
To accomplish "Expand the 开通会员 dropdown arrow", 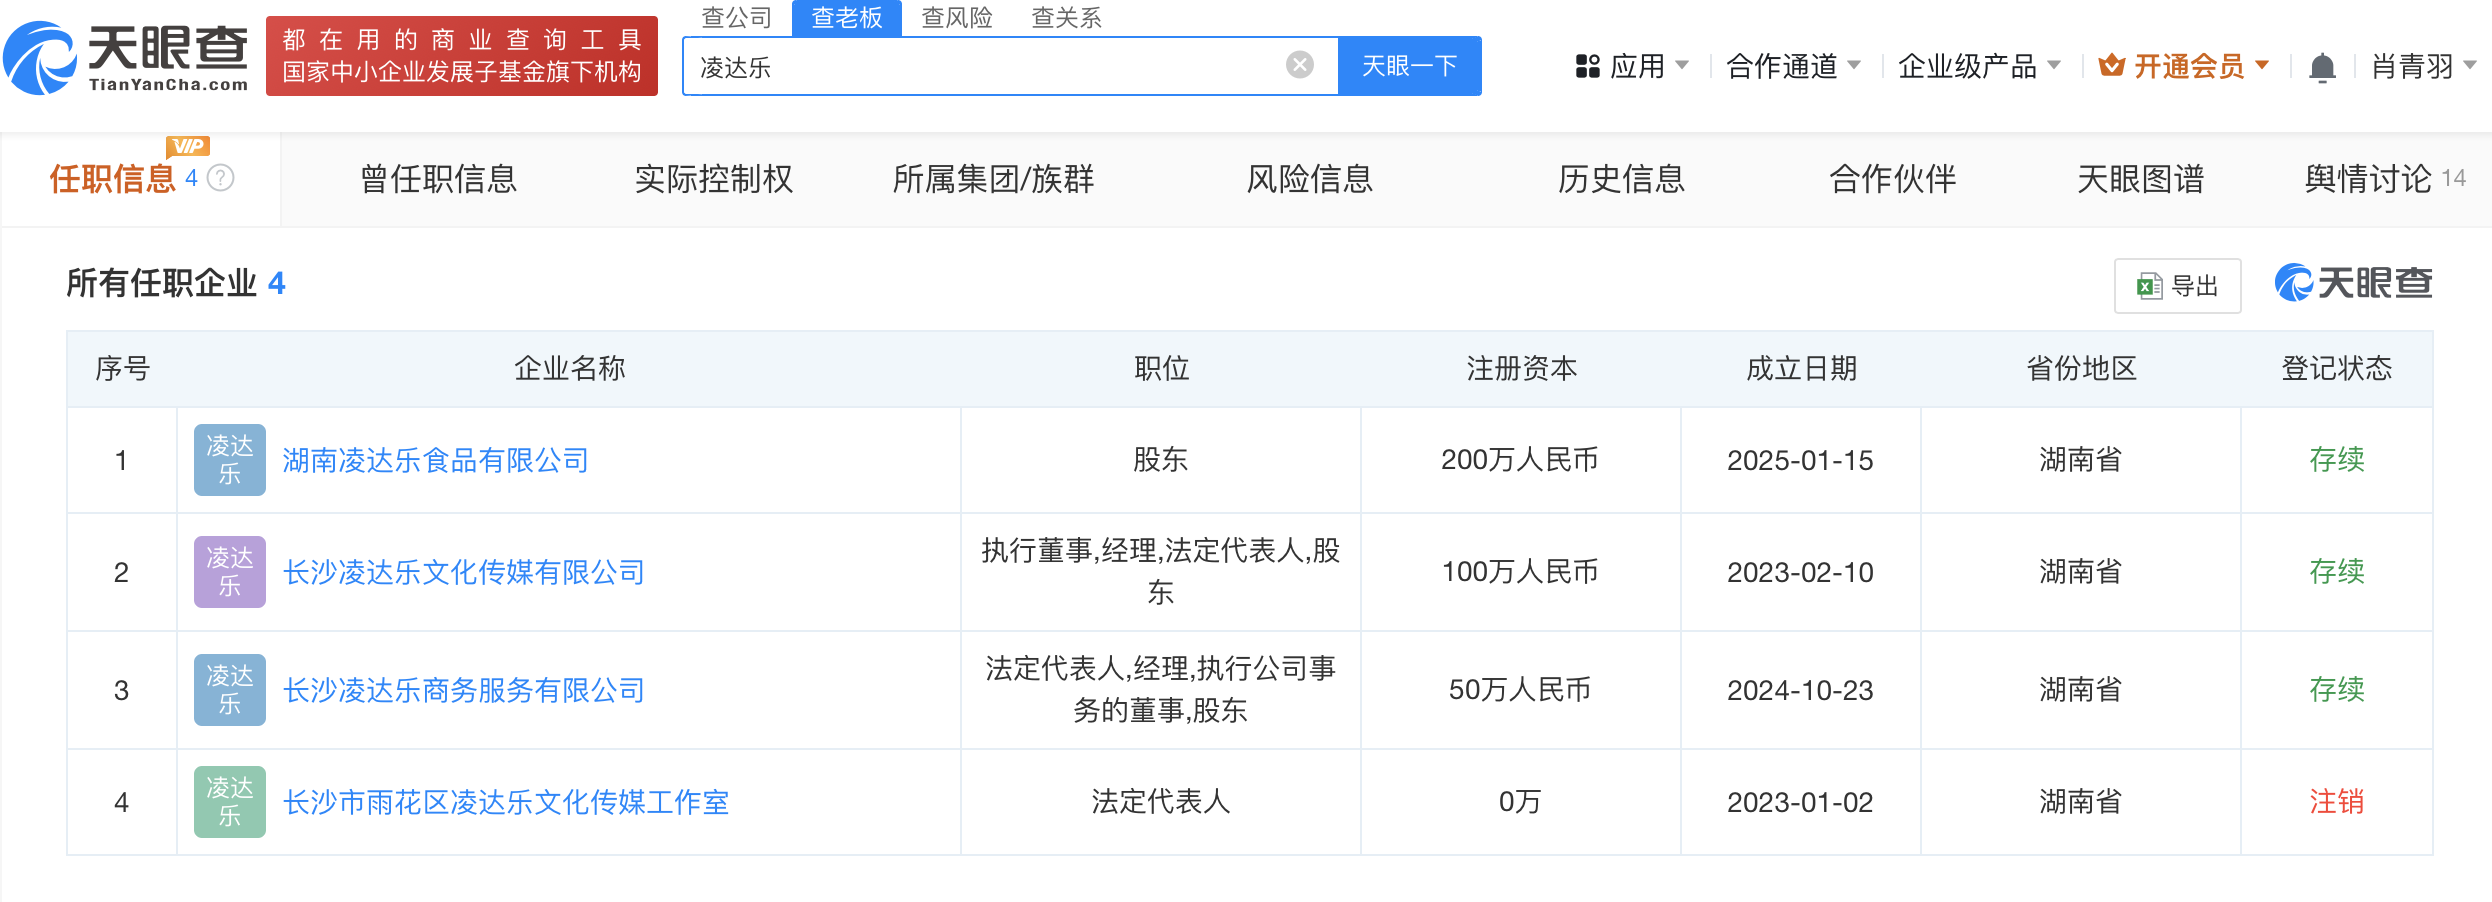I will point(2262,65).
